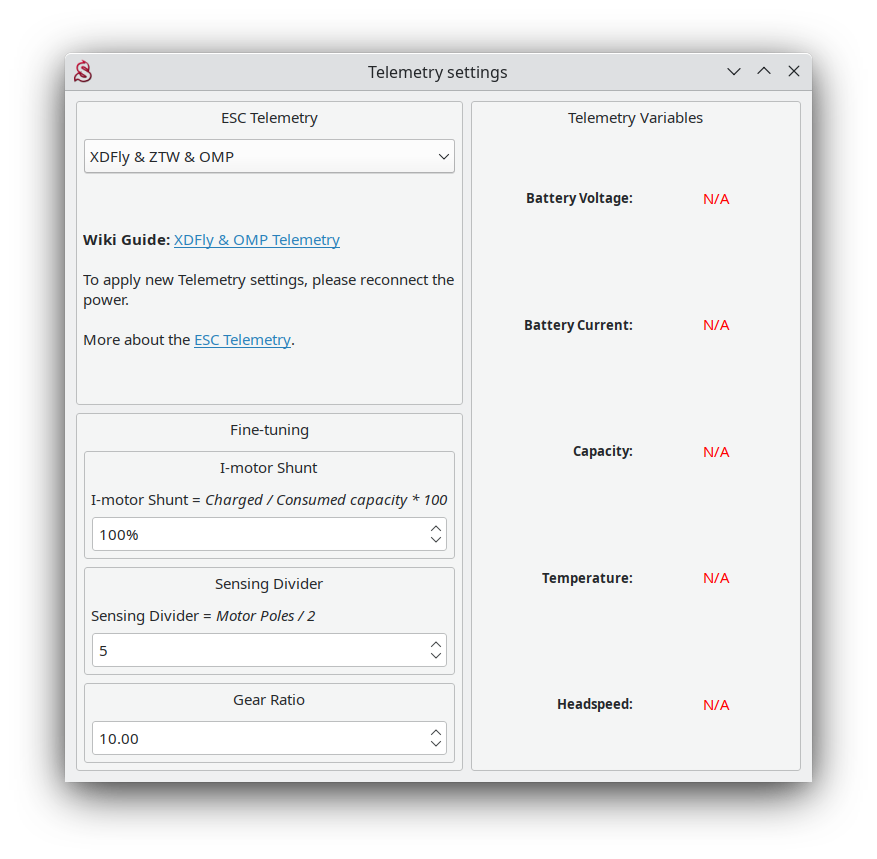The image size is (877, 859).
Task: Click the Headspeed N/A value
Action: point(716,705)
